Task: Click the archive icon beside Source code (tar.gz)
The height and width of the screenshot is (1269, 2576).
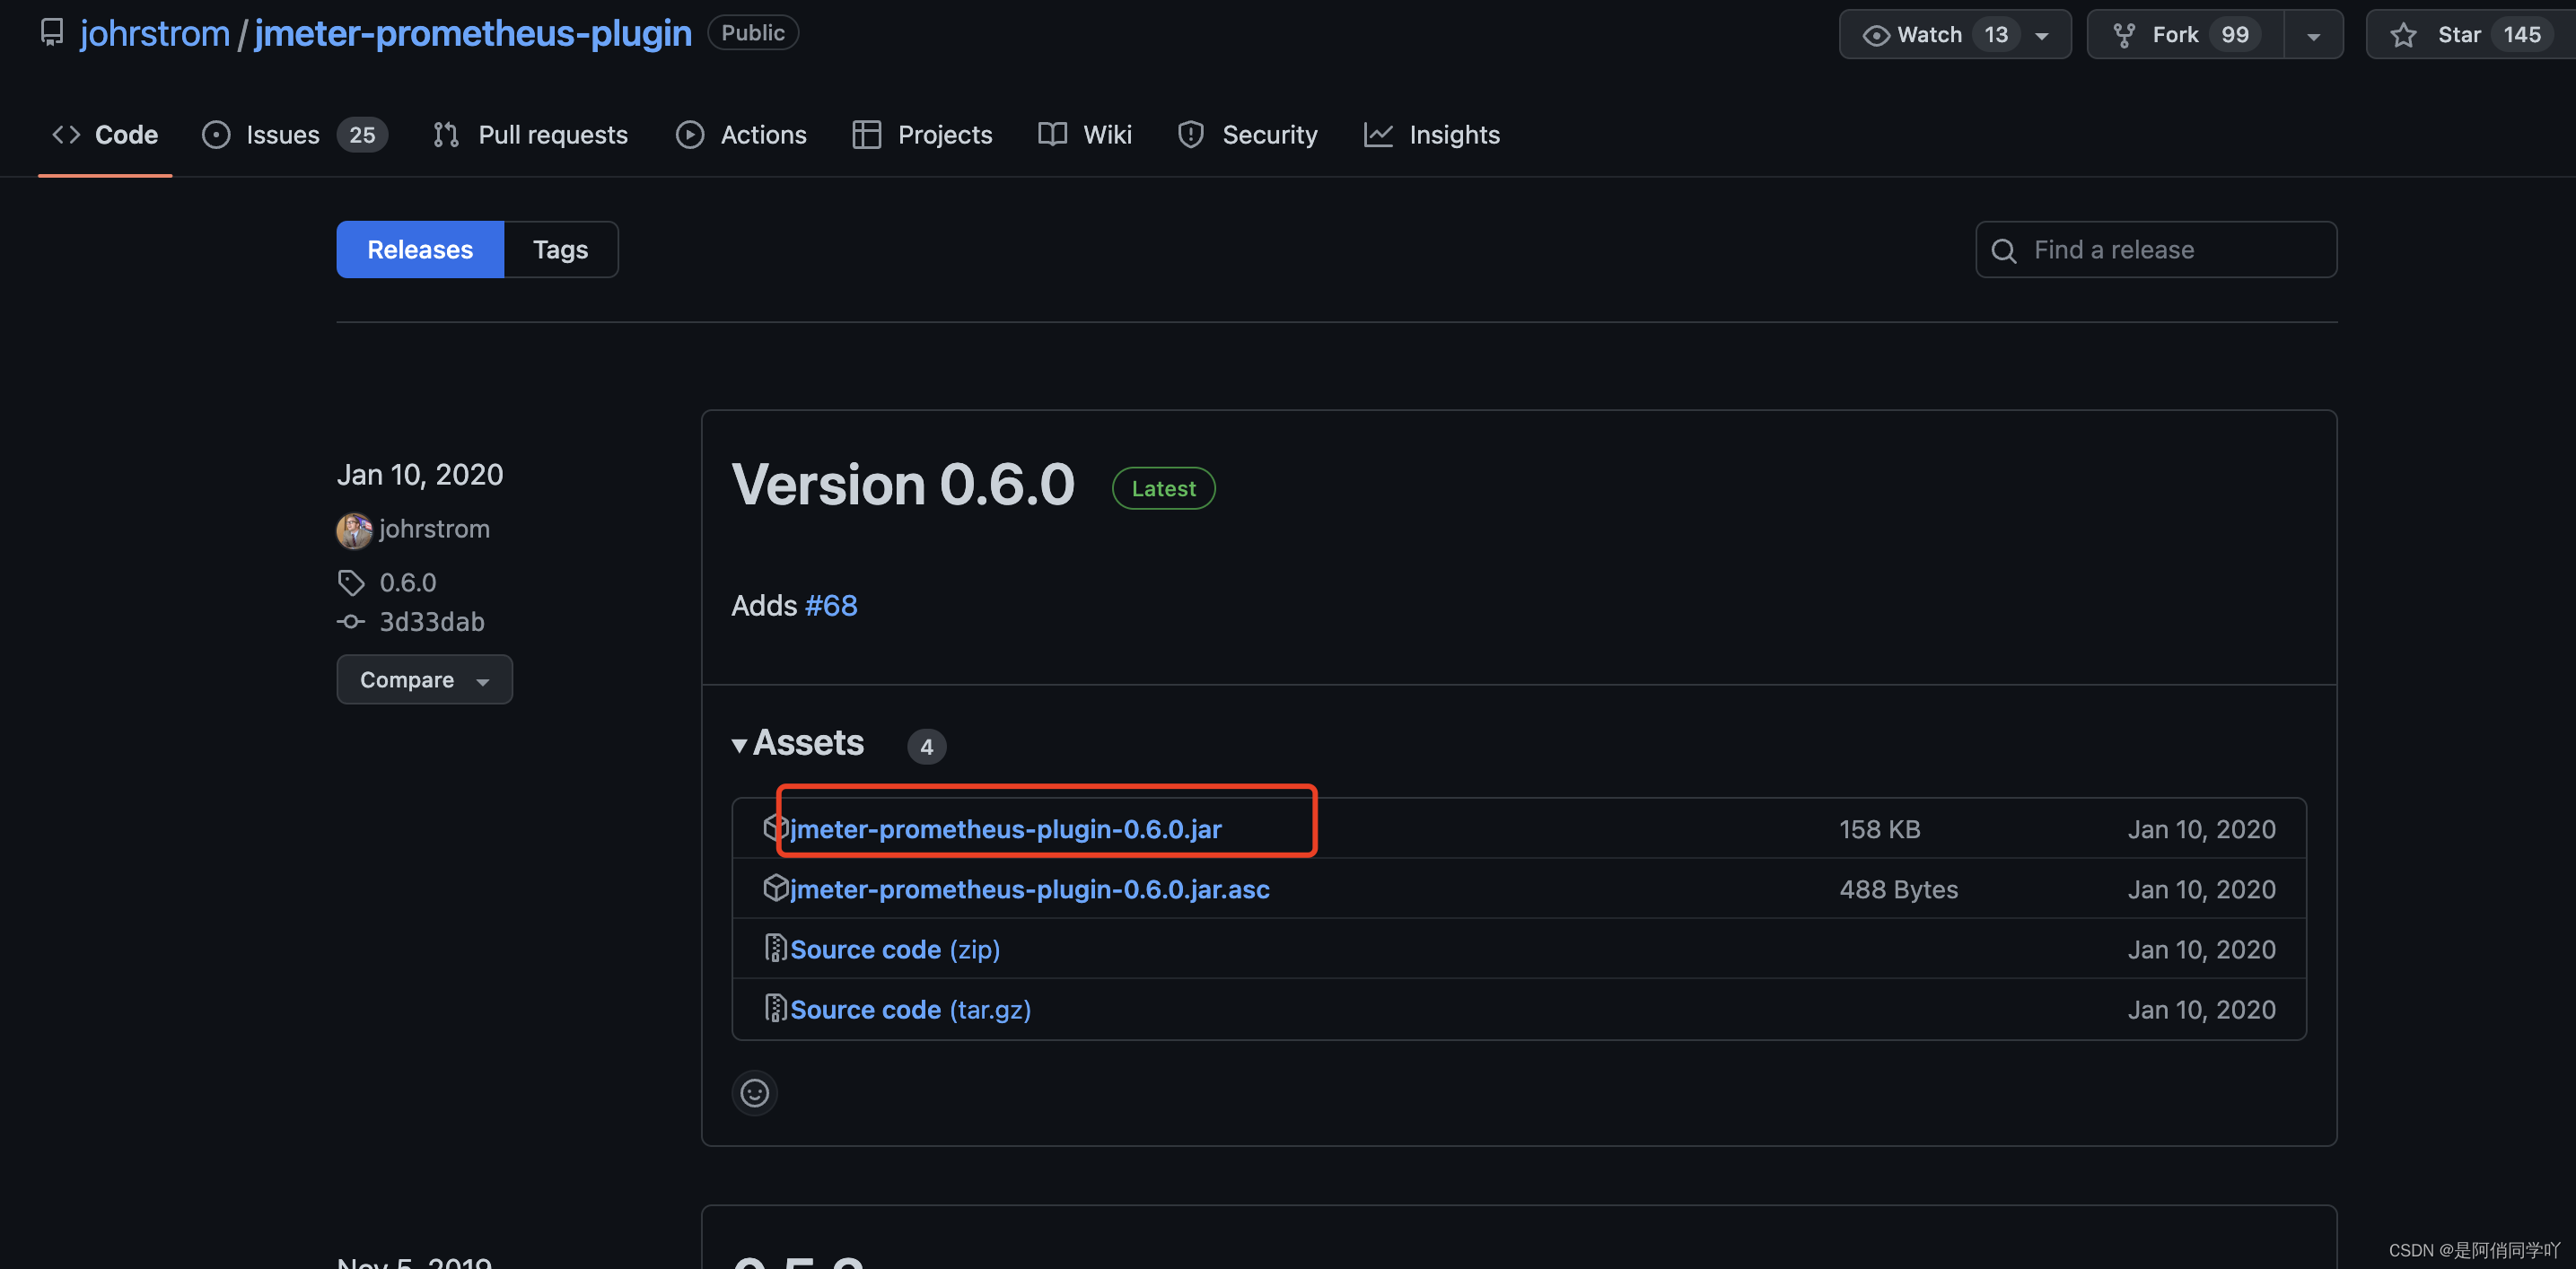Action: coord(775,1008)
